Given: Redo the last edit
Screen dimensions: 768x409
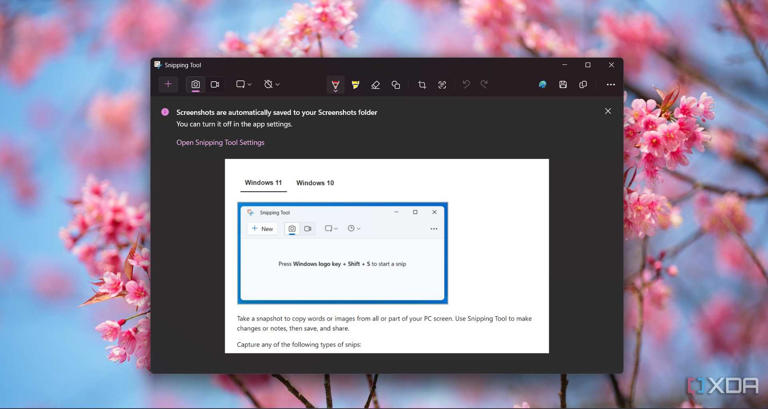Looking at the screenshot, I should coord(484,85).
